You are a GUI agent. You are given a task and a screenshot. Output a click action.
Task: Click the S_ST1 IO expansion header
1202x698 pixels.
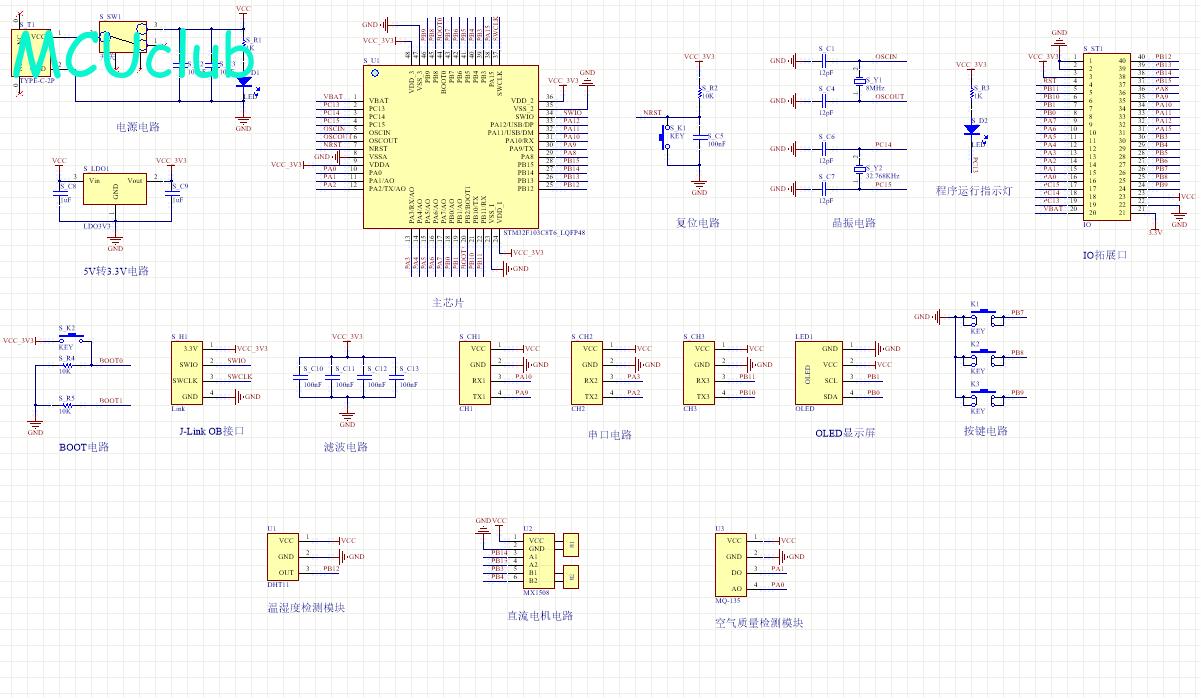[x=1105, y=137]
